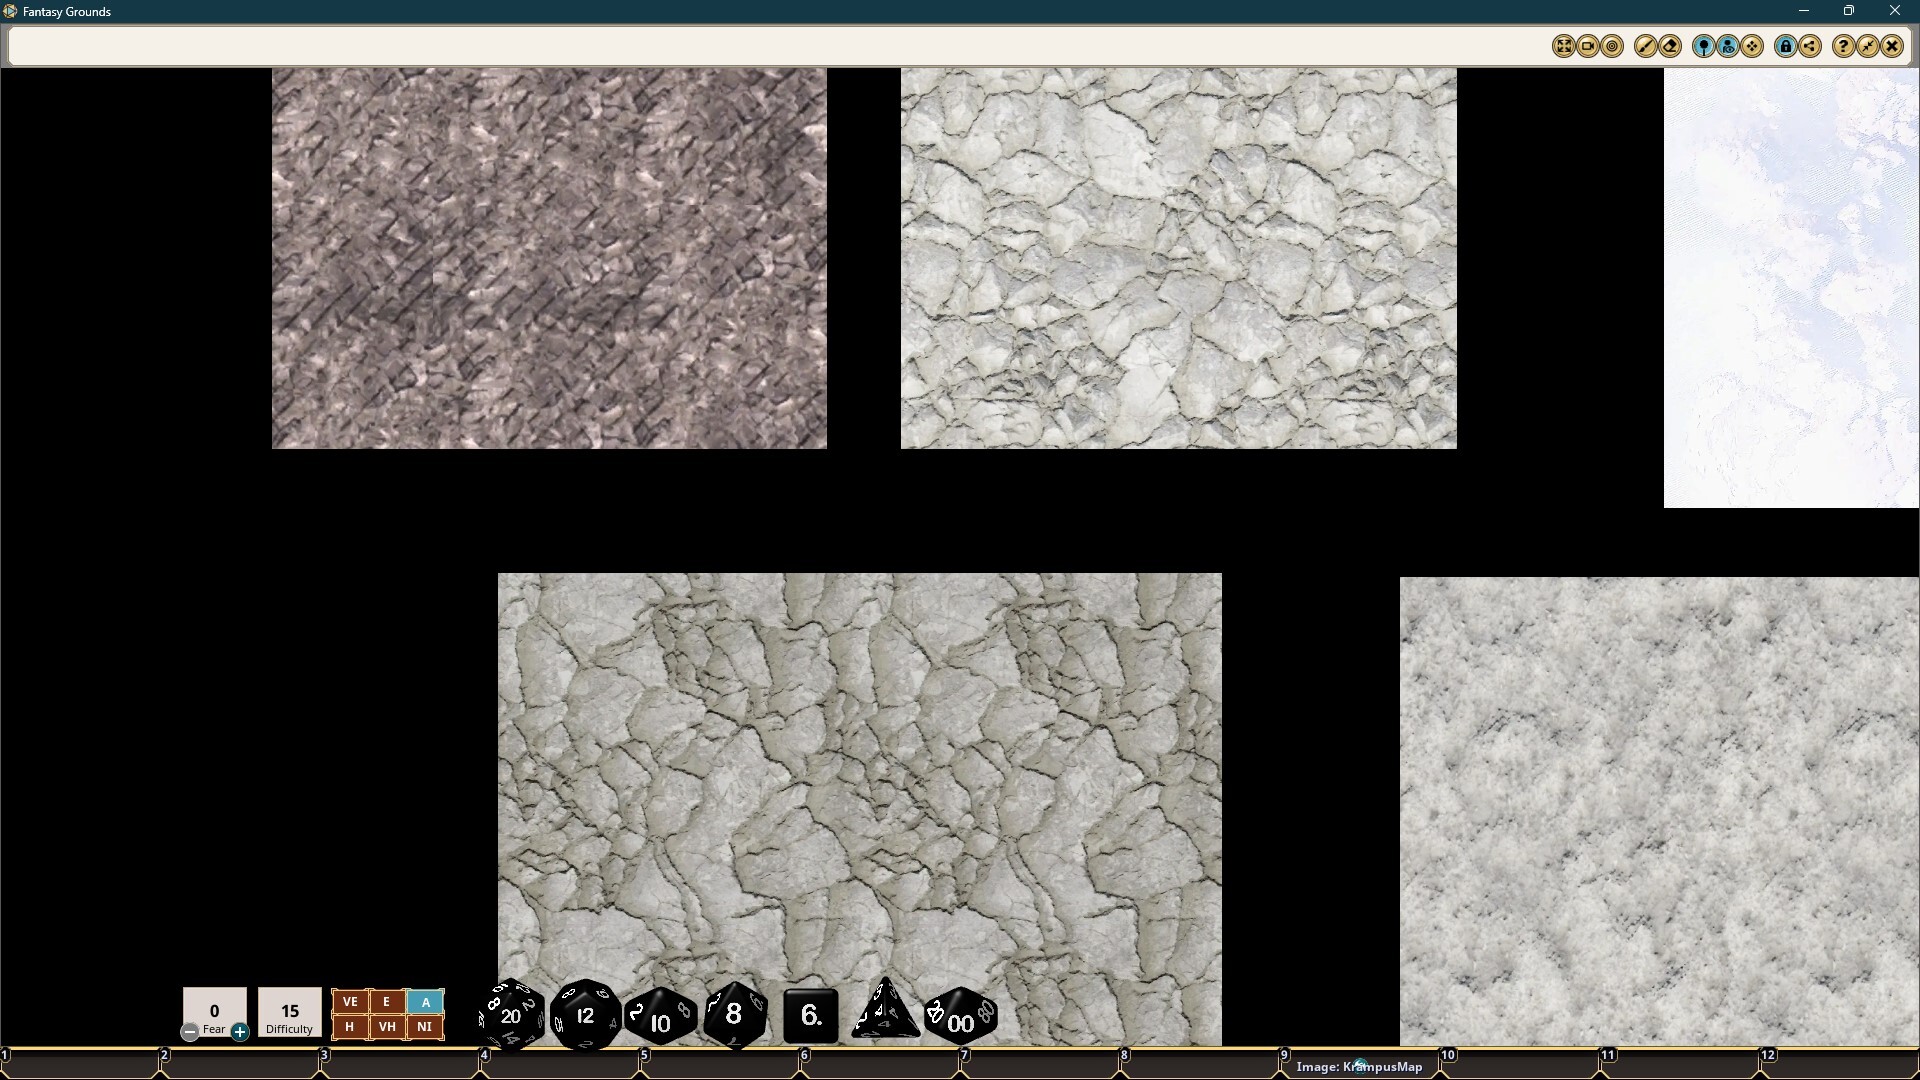Toggle the player vision preview
This screenshot has width=1920, height=1080.
pyautogui.click(x=1727, y=46)
